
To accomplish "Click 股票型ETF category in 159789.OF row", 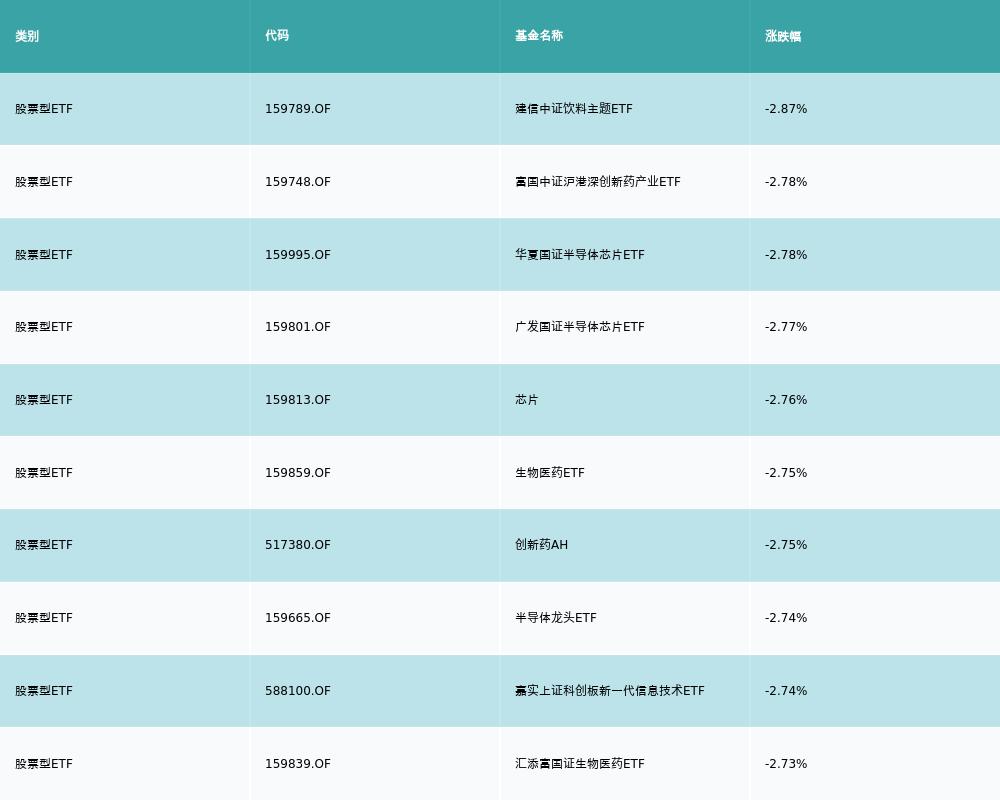I will [44, 109].
